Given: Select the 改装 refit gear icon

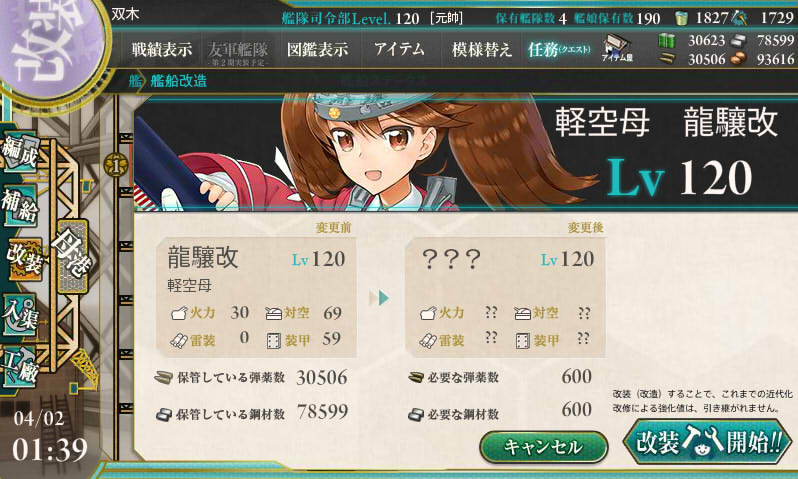Looking at the screenshot, I should [x=23, y=260].
